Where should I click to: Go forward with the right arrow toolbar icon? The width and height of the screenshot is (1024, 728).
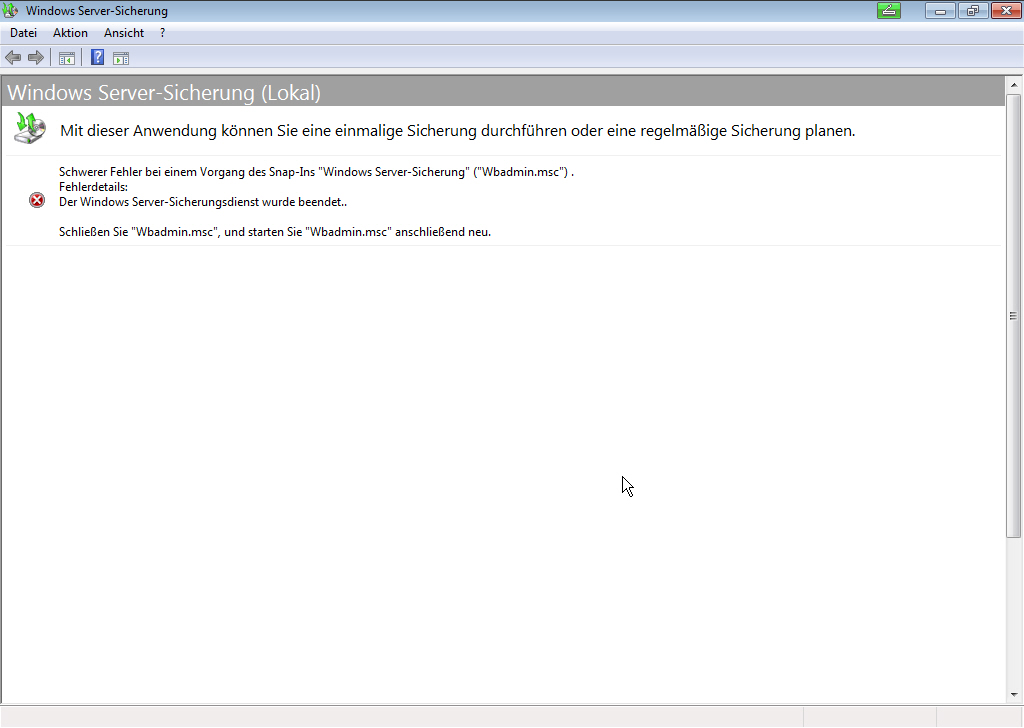point(36,57)
